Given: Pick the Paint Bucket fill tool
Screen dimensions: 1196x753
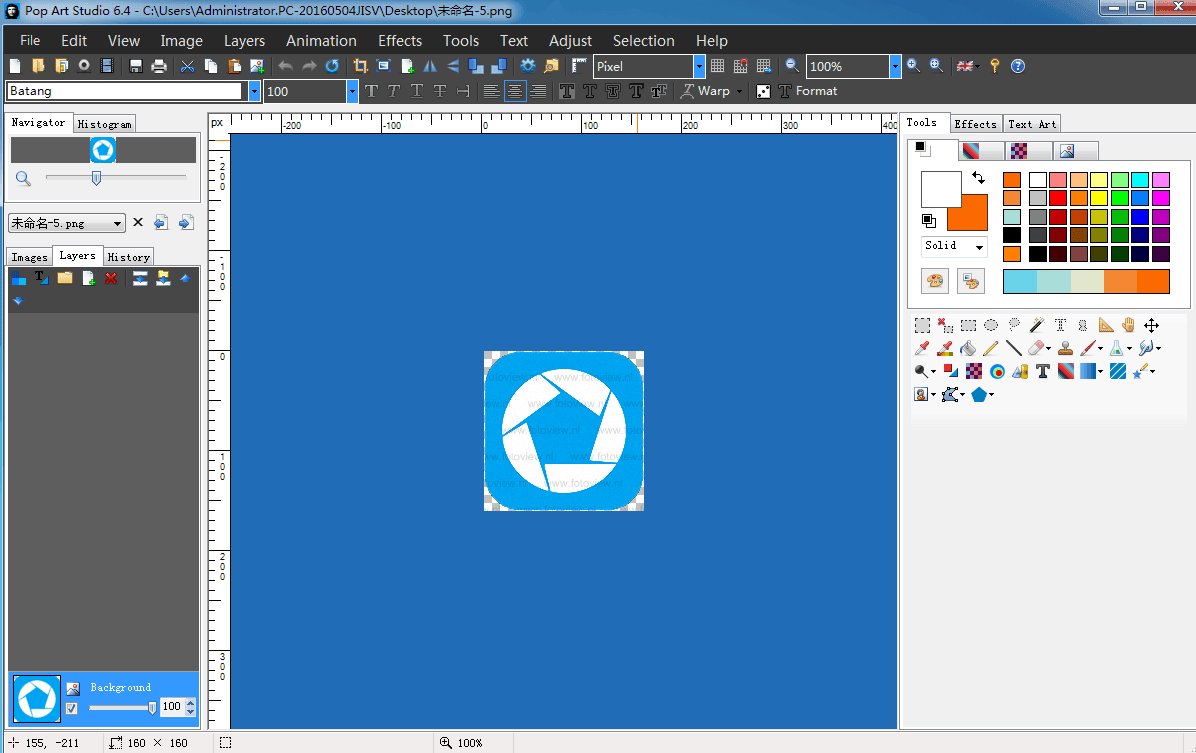Looking at the screenshot, I should [x=967, y=348].
